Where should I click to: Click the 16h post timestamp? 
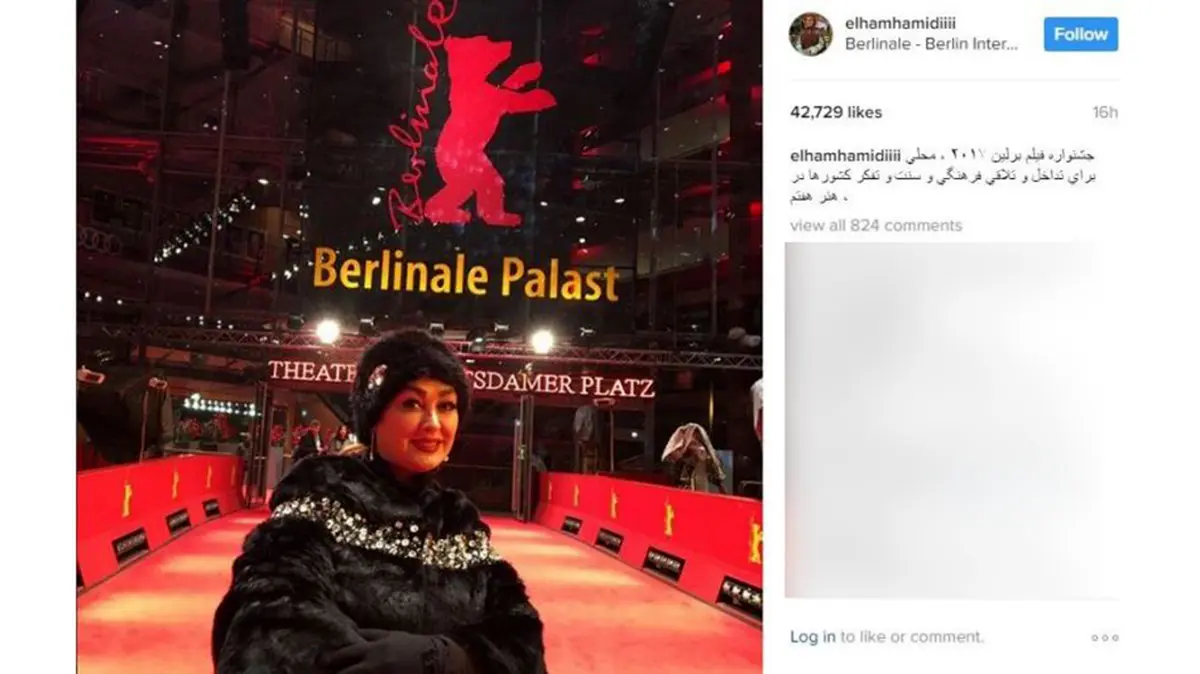1105,112
